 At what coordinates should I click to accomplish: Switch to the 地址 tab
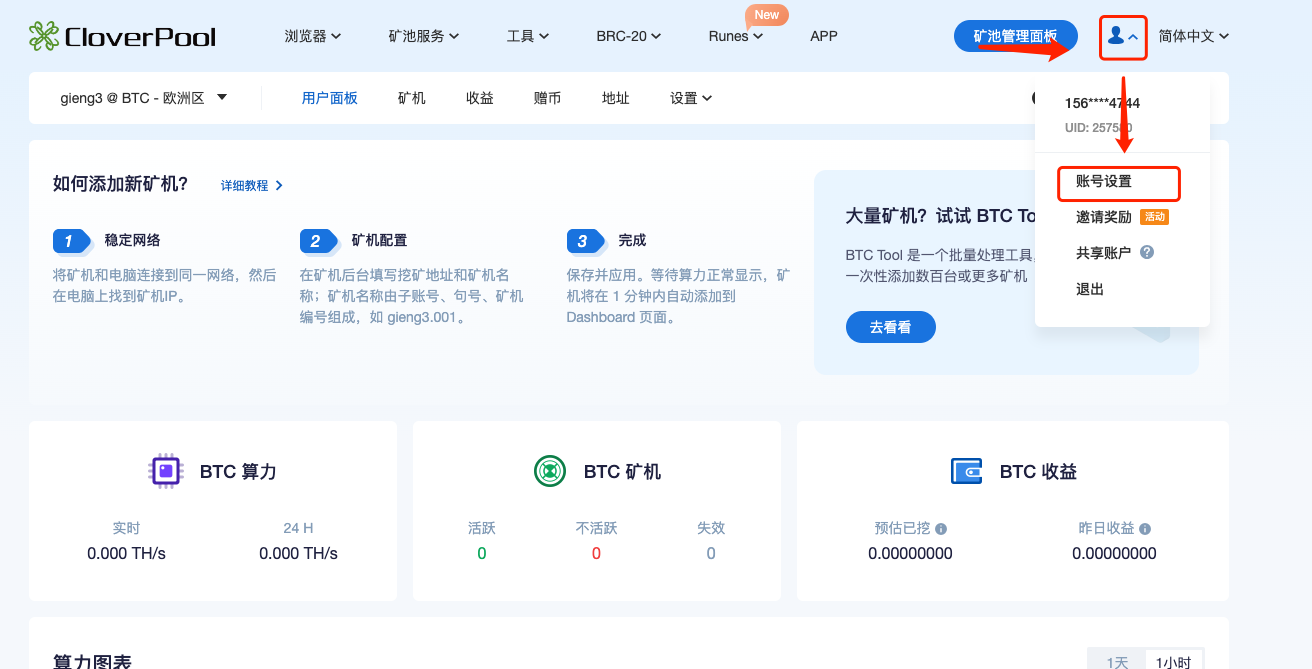point(616,98)
